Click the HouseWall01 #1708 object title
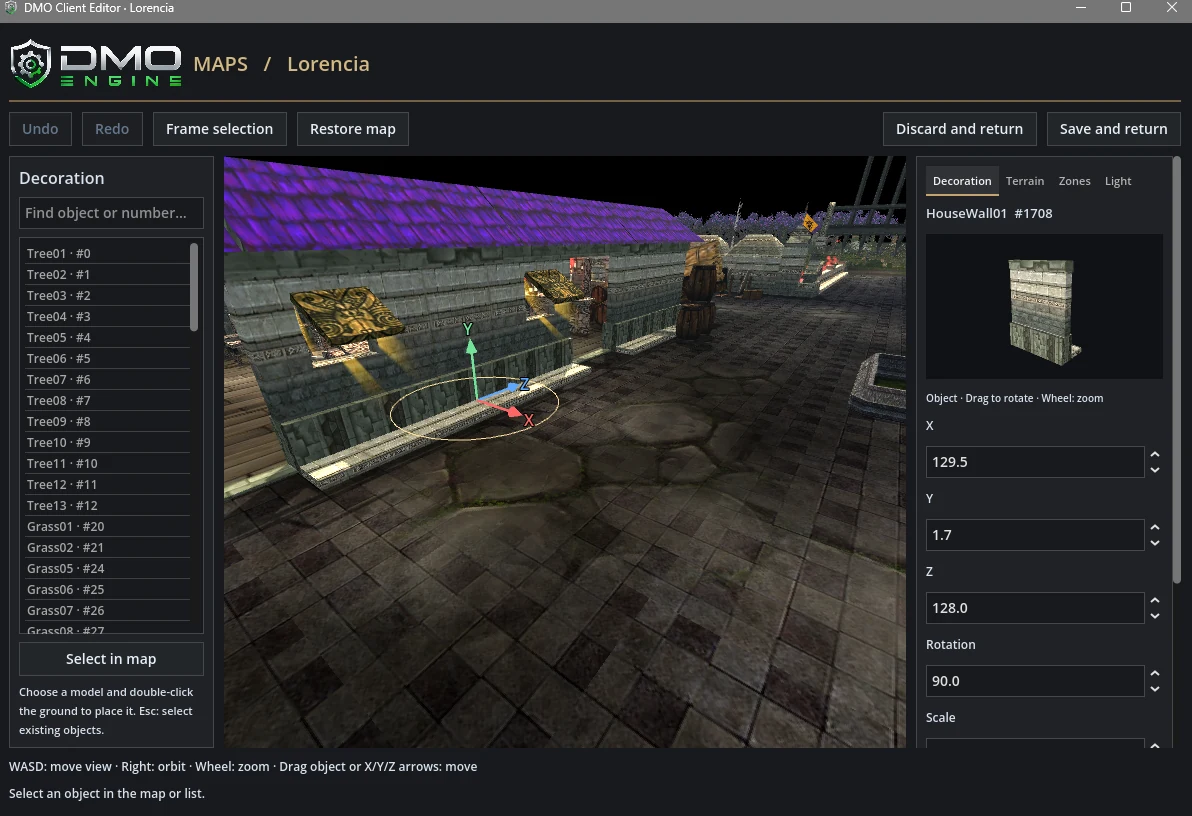The height and width of the screenshot is (816, 1192). pos(989,214)
